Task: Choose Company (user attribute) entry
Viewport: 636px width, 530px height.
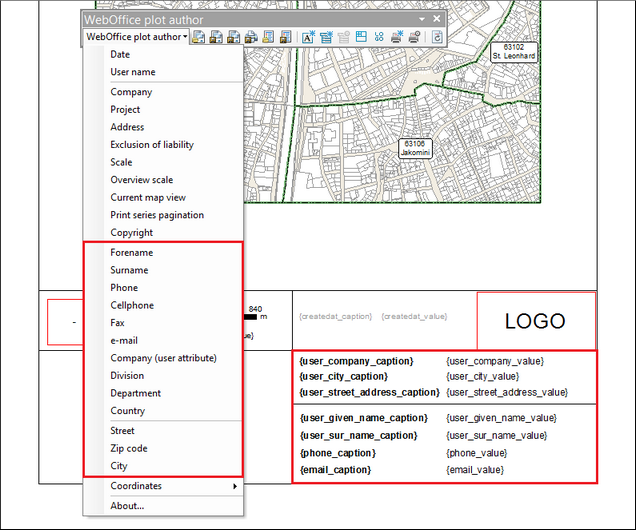Action: [163, 358]
